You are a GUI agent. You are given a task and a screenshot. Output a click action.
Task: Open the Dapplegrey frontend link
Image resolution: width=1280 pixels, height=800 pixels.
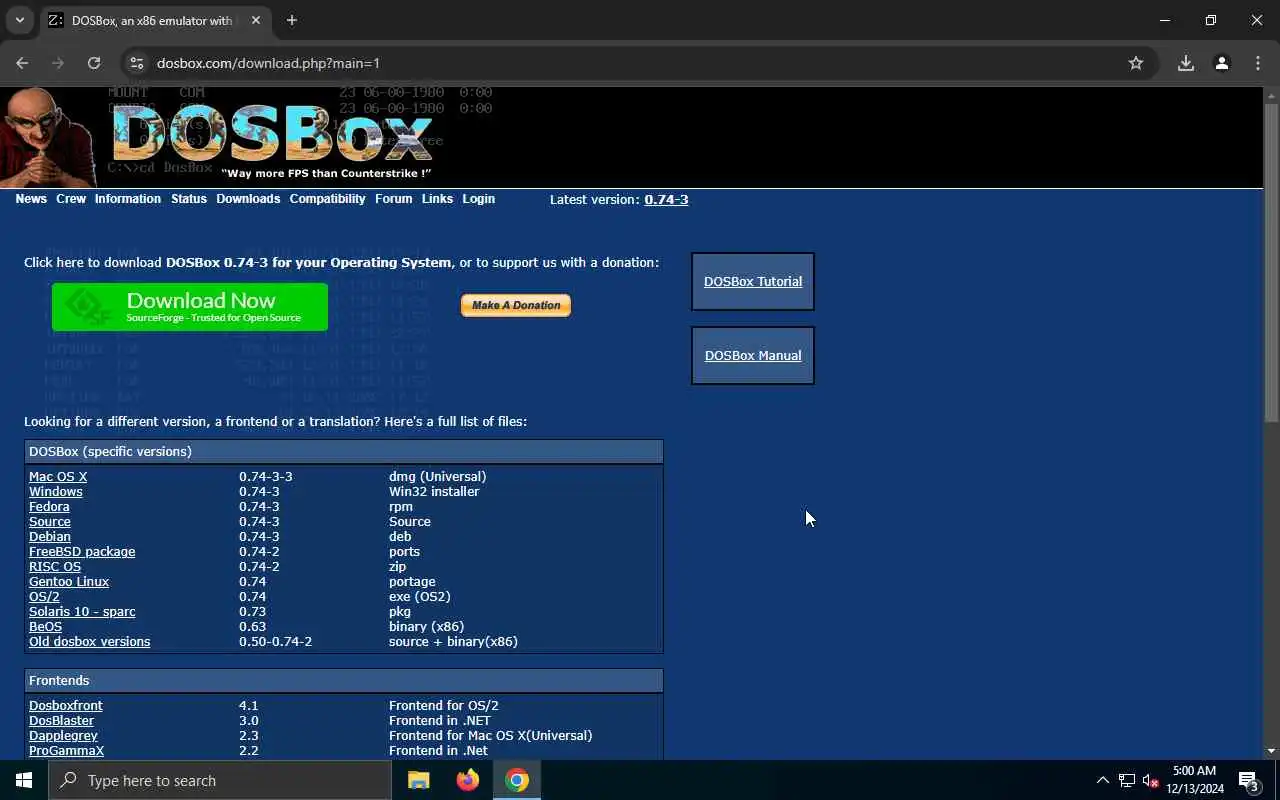(63, 736)
